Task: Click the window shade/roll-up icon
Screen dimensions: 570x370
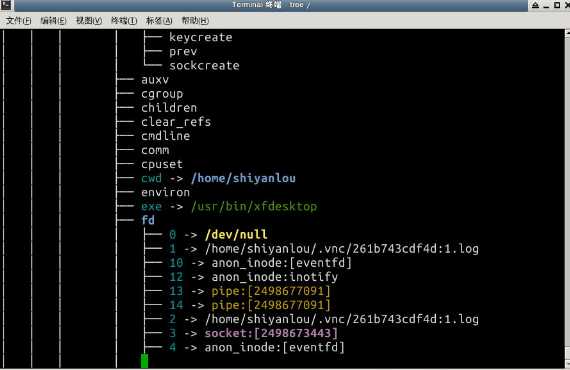Action: pyautogui.click(x=535, y=5)
